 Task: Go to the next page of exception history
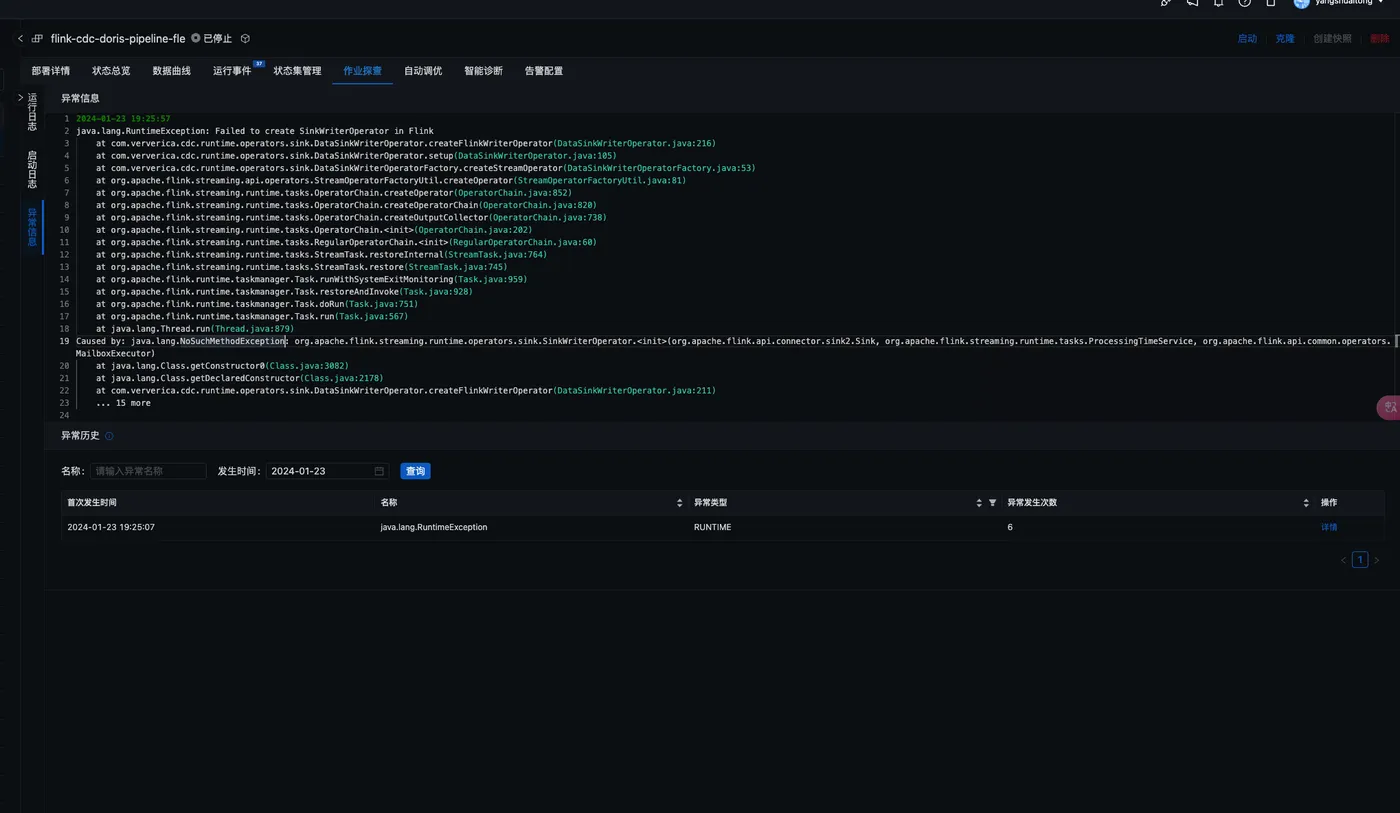click(1376, 560)
